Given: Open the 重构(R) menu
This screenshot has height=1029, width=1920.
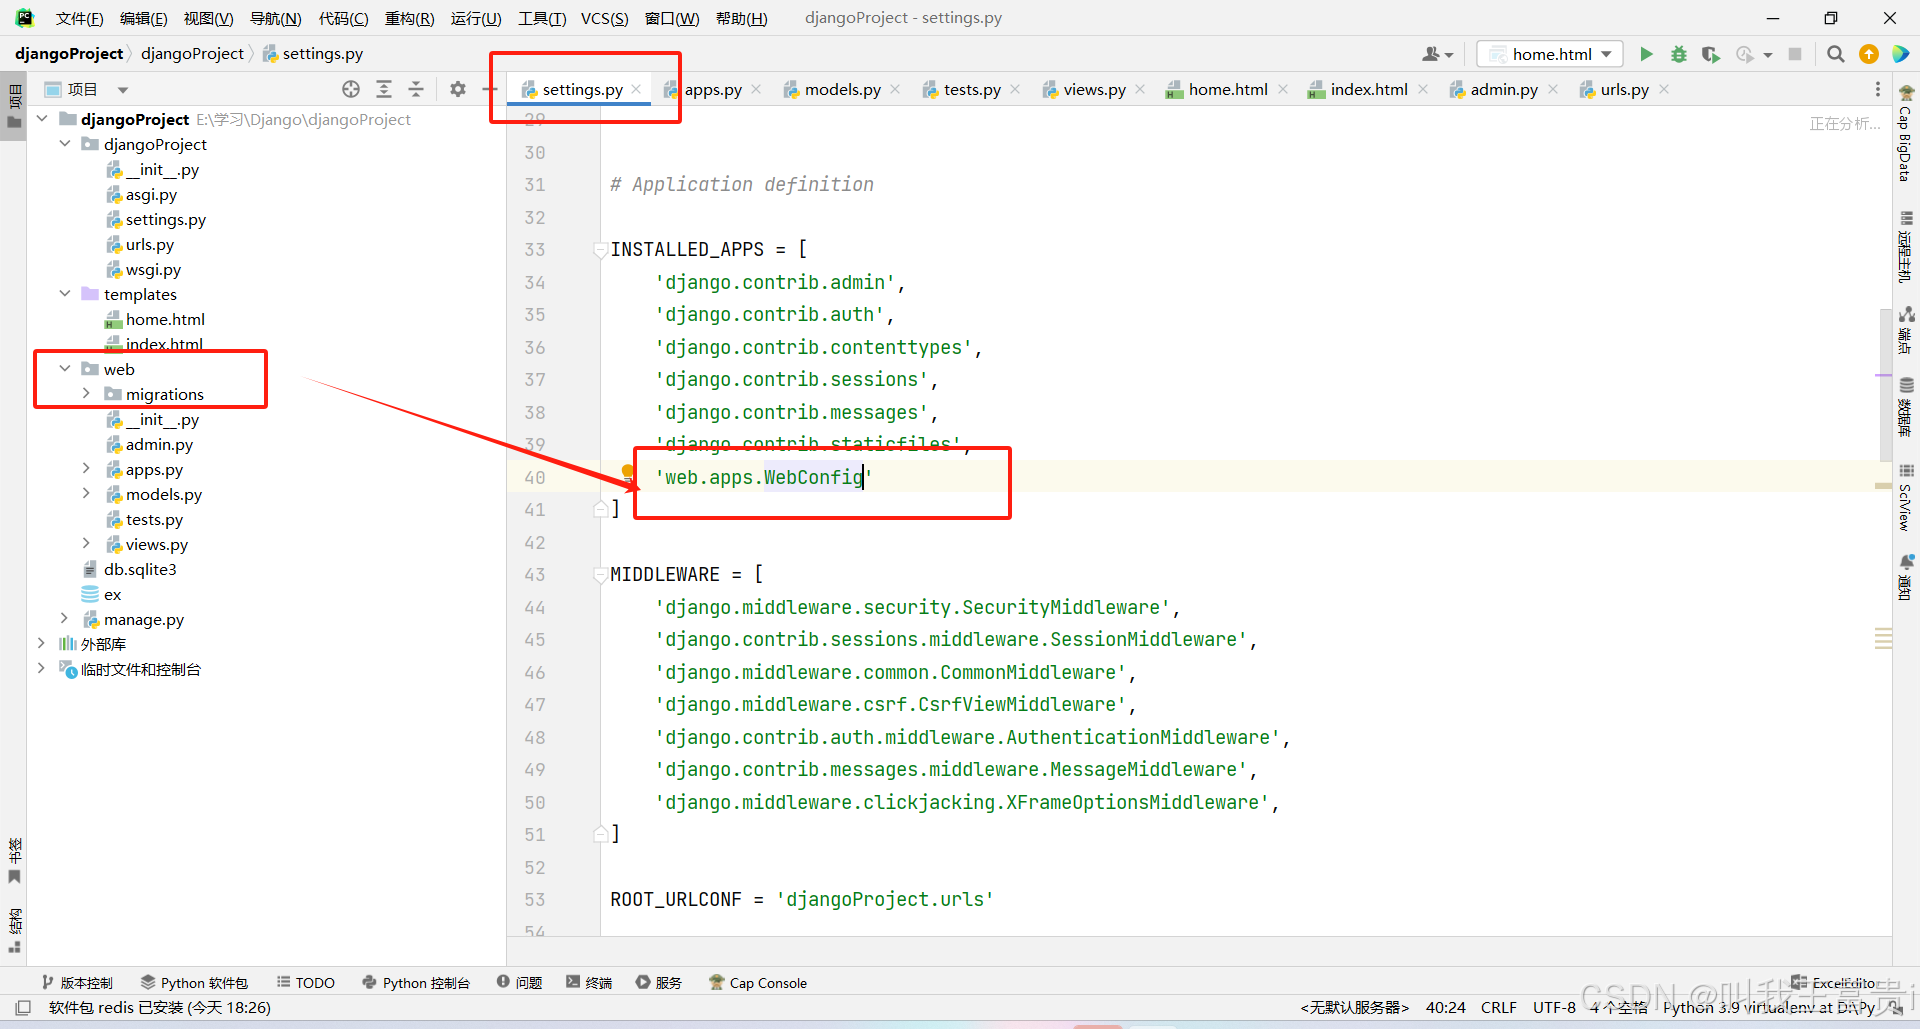Looking at the screenshot, I should click(x=410, y=18).
